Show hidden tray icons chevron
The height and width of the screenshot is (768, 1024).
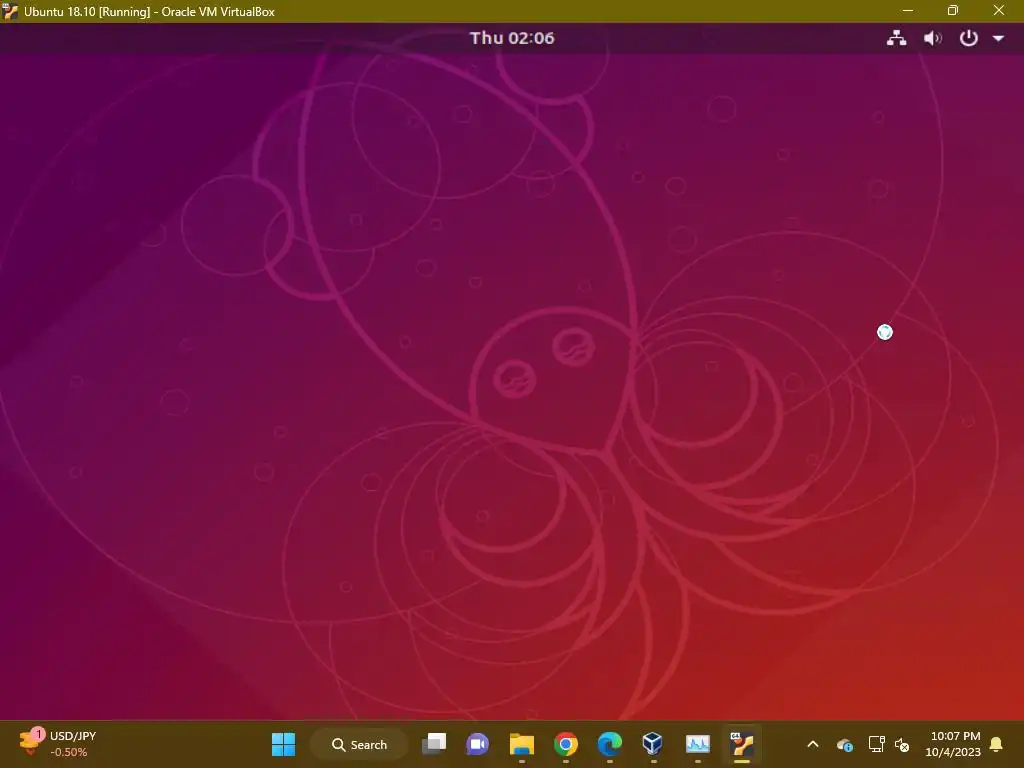[x=813, y=744]
